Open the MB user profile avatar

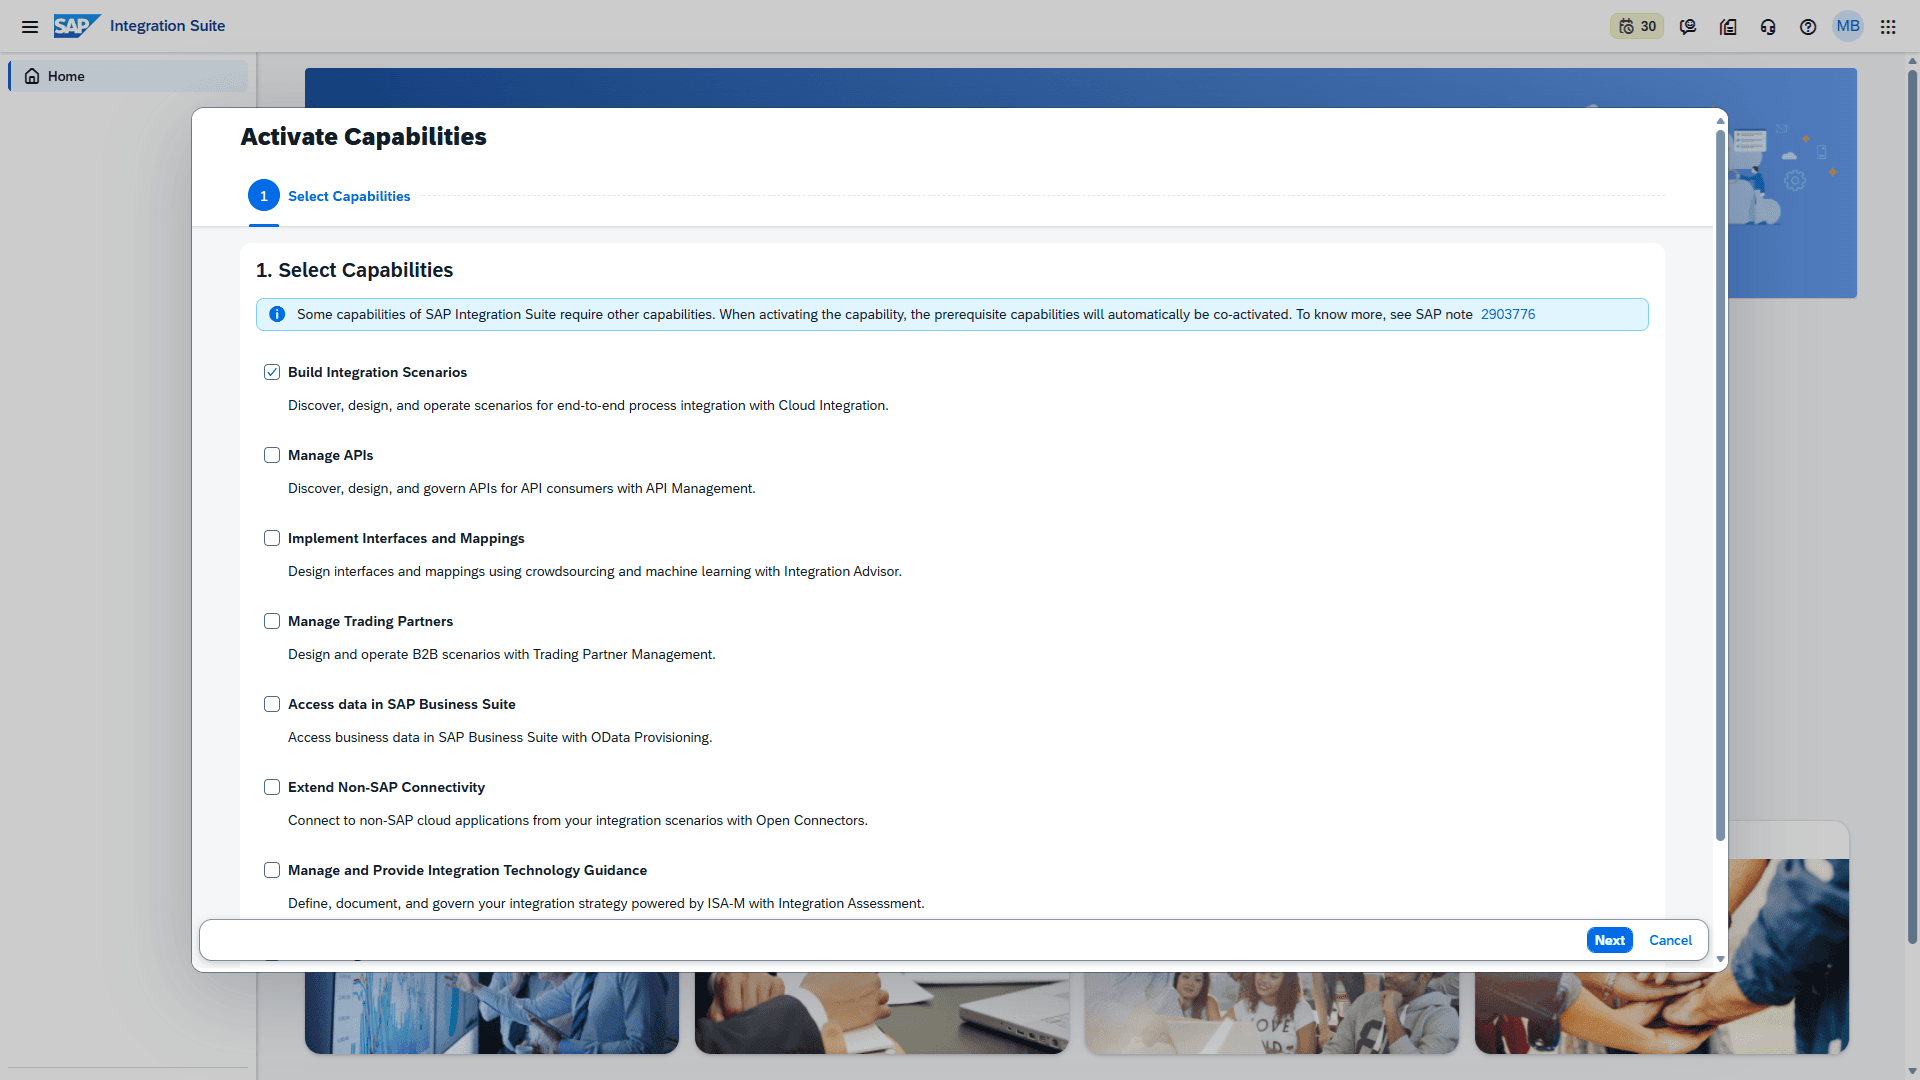[1848, 26]
